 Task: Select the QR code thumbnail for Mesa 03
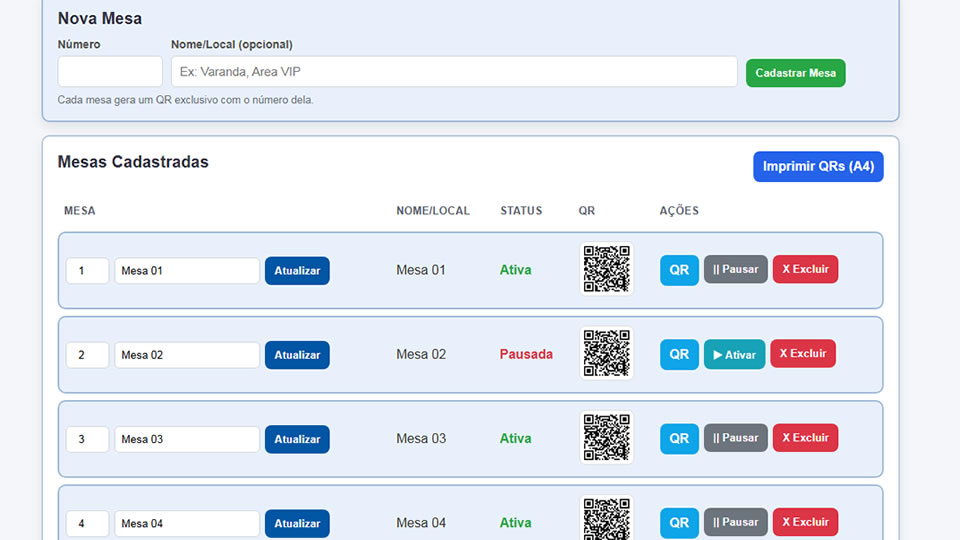tap(606, 437)
